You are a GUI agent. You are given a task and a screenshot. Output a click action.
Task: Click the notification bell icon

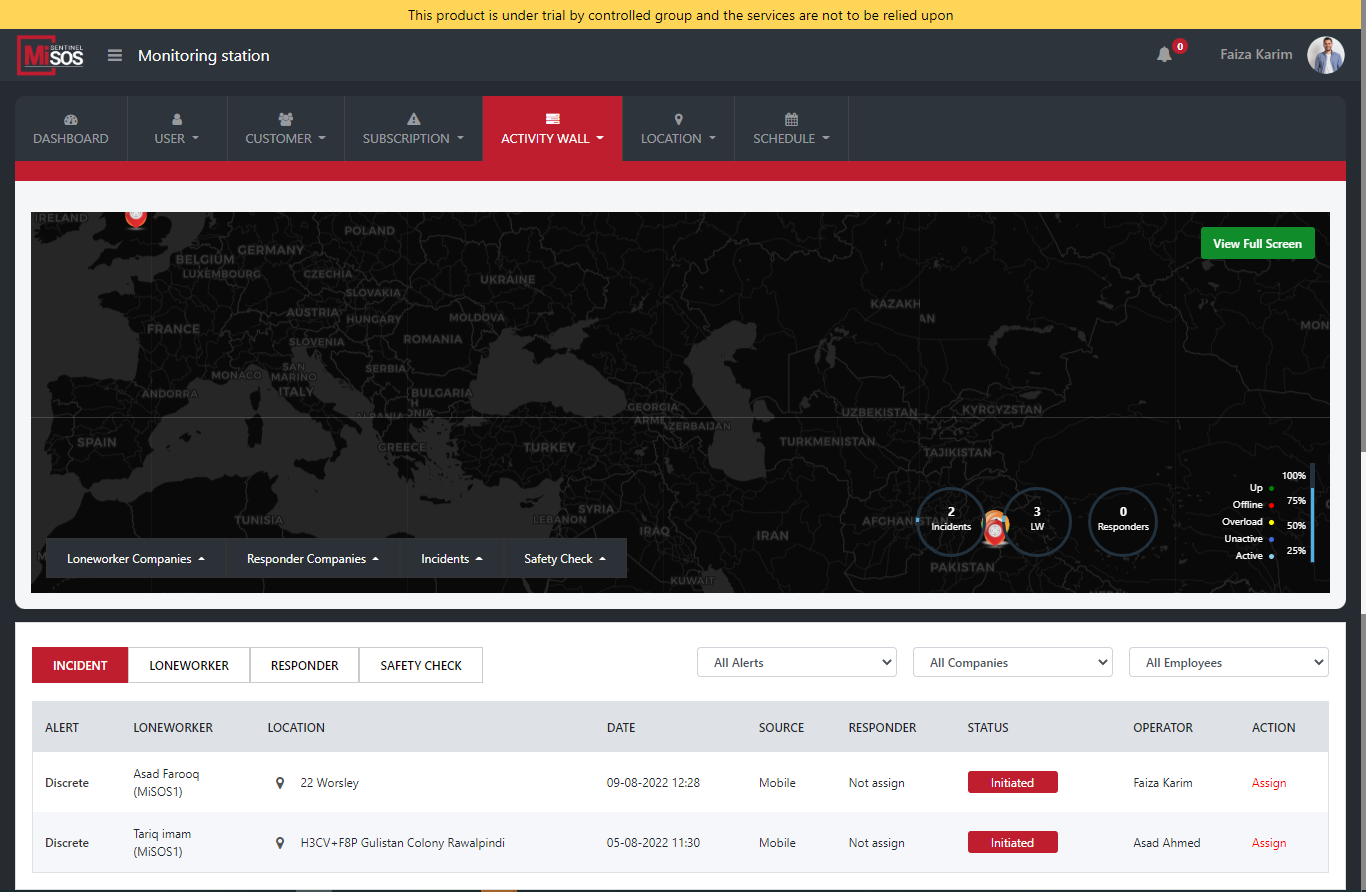(x=1164, y=55)
